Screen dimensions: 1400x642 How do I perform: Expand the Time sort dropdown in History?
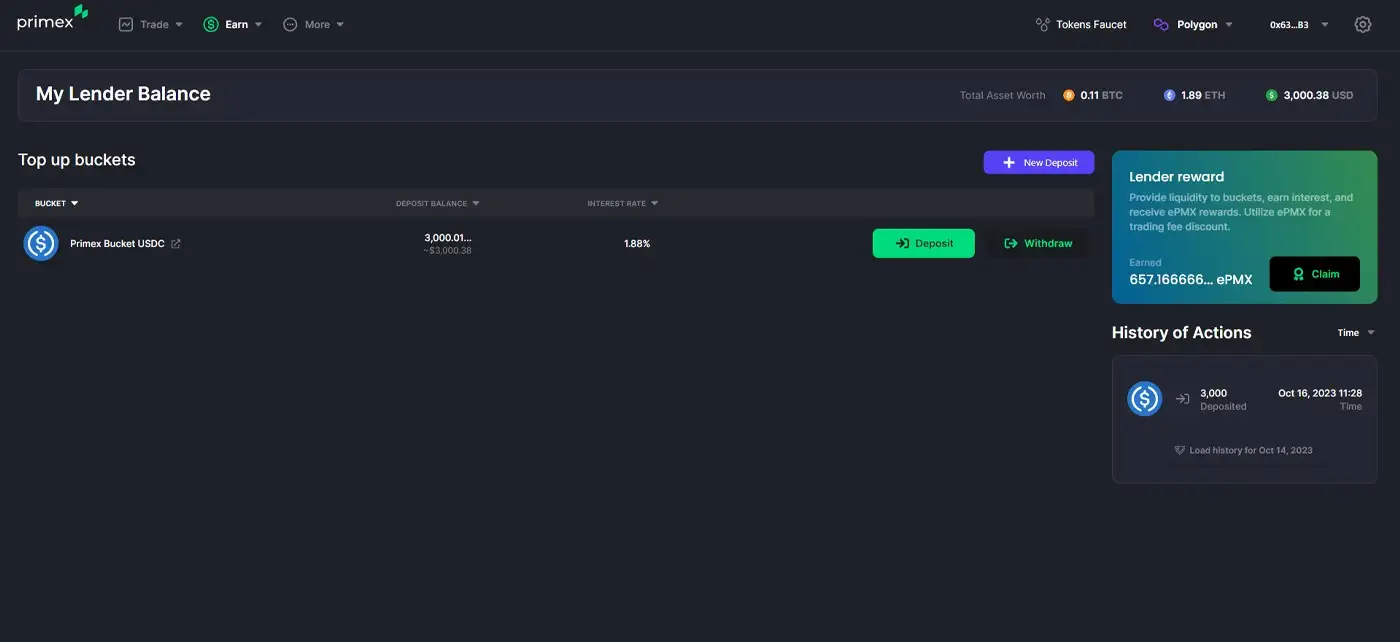[1356, 333]
